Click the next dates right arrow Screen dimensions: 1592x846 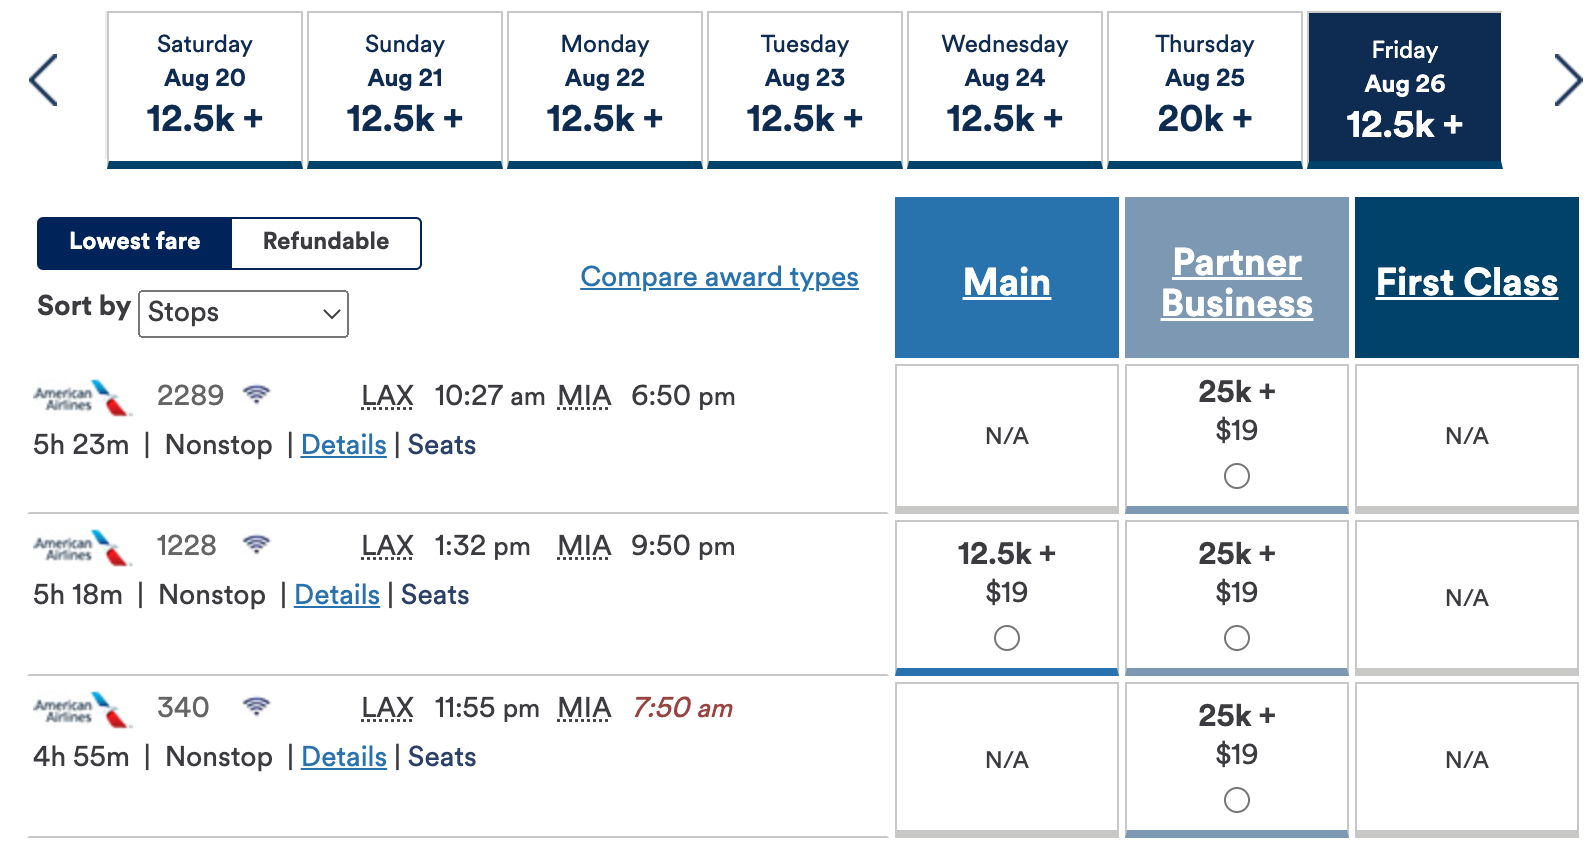[x=1567, y=80]
